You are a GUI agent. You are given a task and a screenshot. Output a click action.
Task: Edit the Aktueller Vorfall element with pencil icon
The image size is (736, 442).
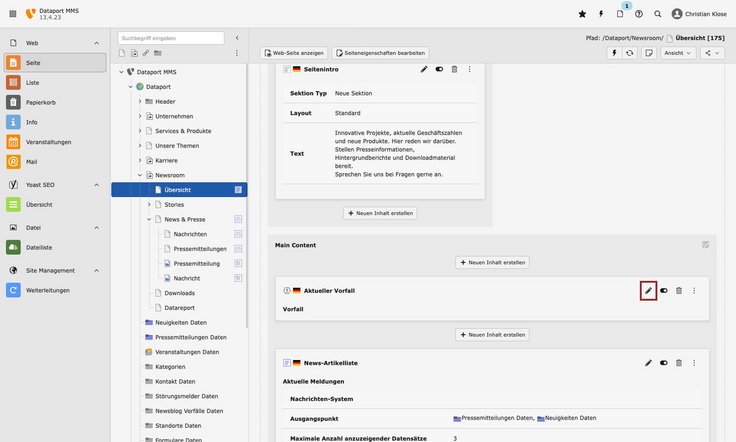(x=648, y=291)
